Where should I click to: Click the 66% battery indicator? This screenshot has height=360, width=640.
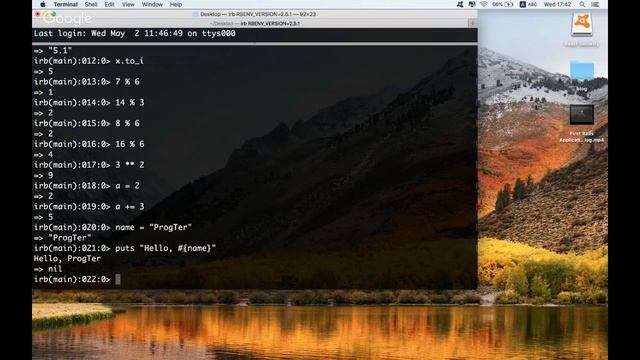click(x=502, y=4)
